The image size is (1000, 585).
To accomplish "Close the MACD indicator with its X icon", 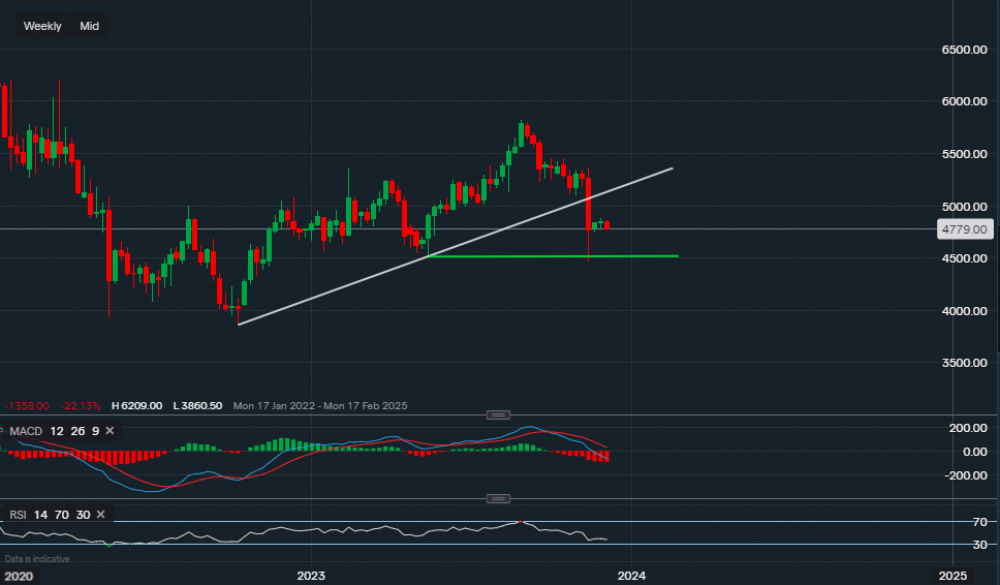I will [x=109, y=431].
